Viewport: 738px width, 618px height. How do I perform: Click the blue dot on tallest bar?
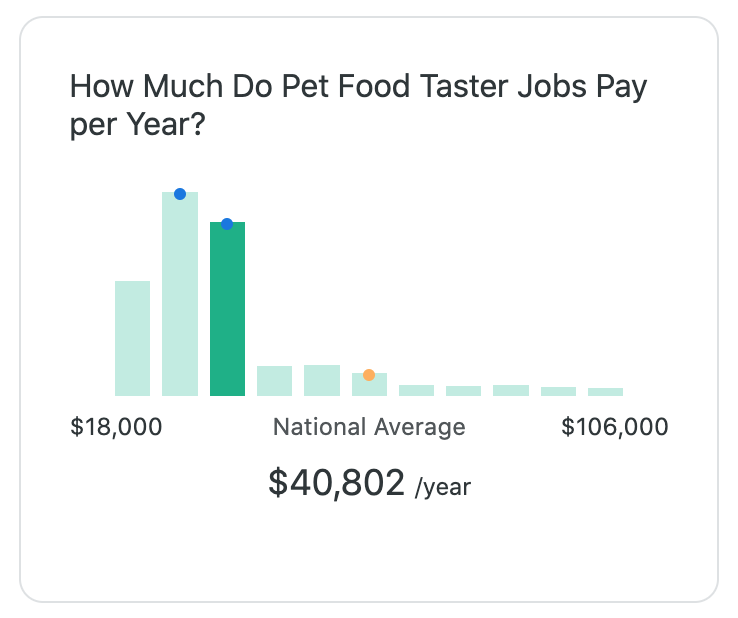point(180,194)
